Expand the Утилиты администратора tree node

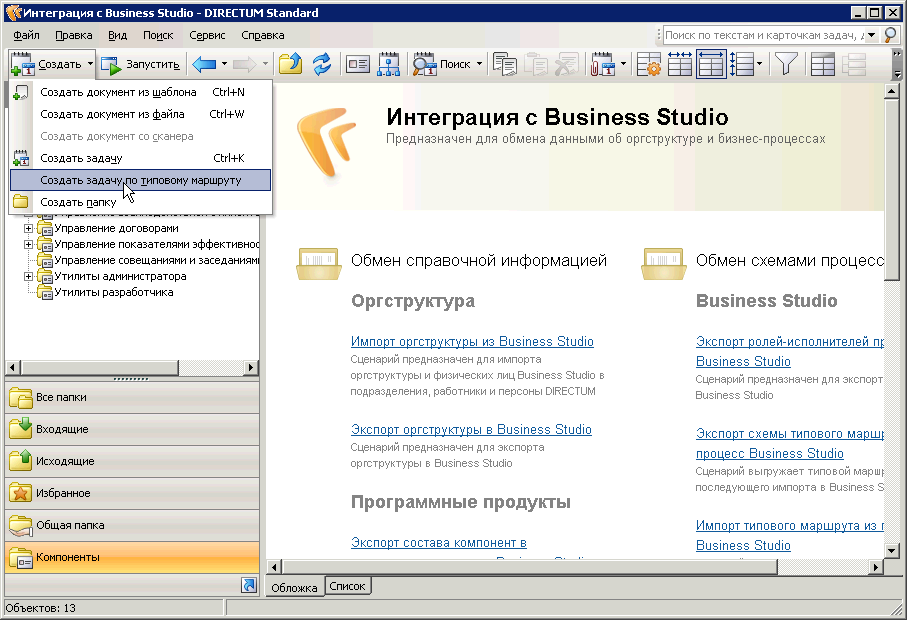[x=28, y=276]
